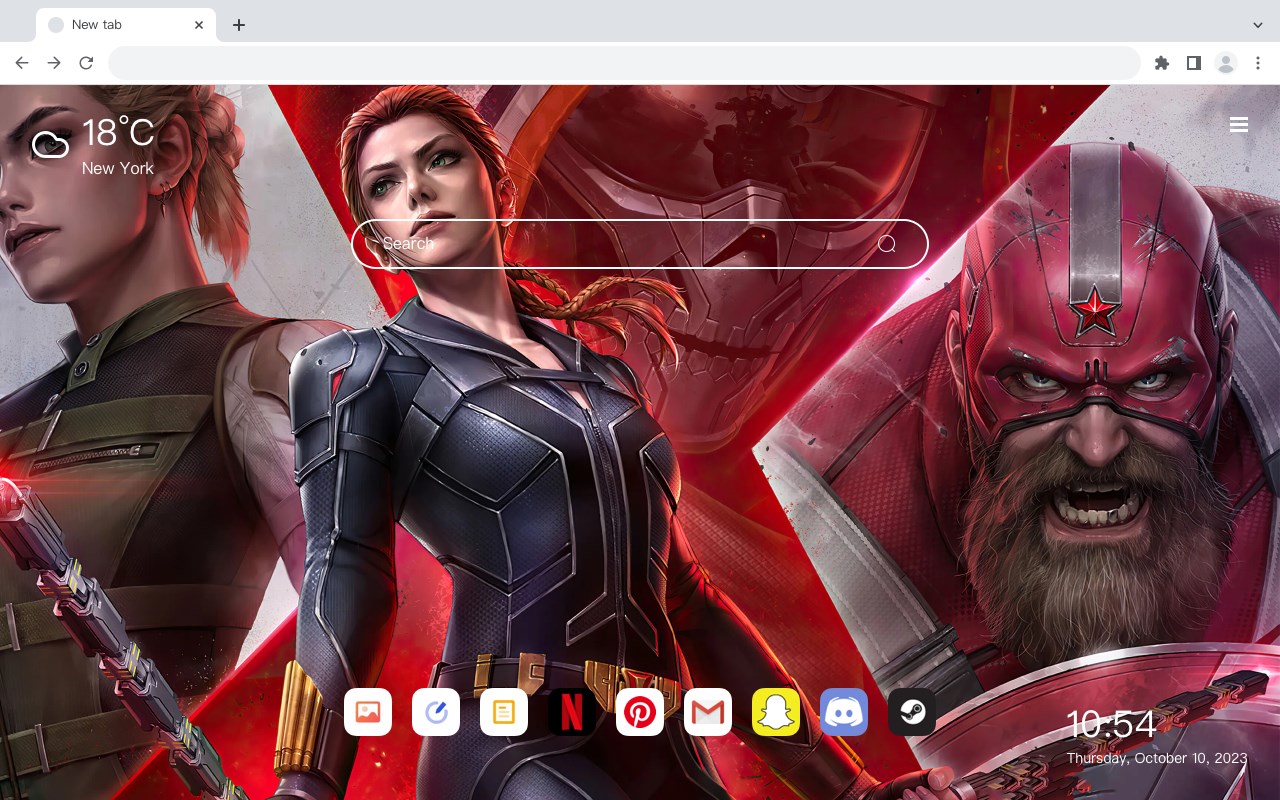Click the 10:54 clock display
Viewport: 1280px width, 800px height.
[x=1111, y=724]
